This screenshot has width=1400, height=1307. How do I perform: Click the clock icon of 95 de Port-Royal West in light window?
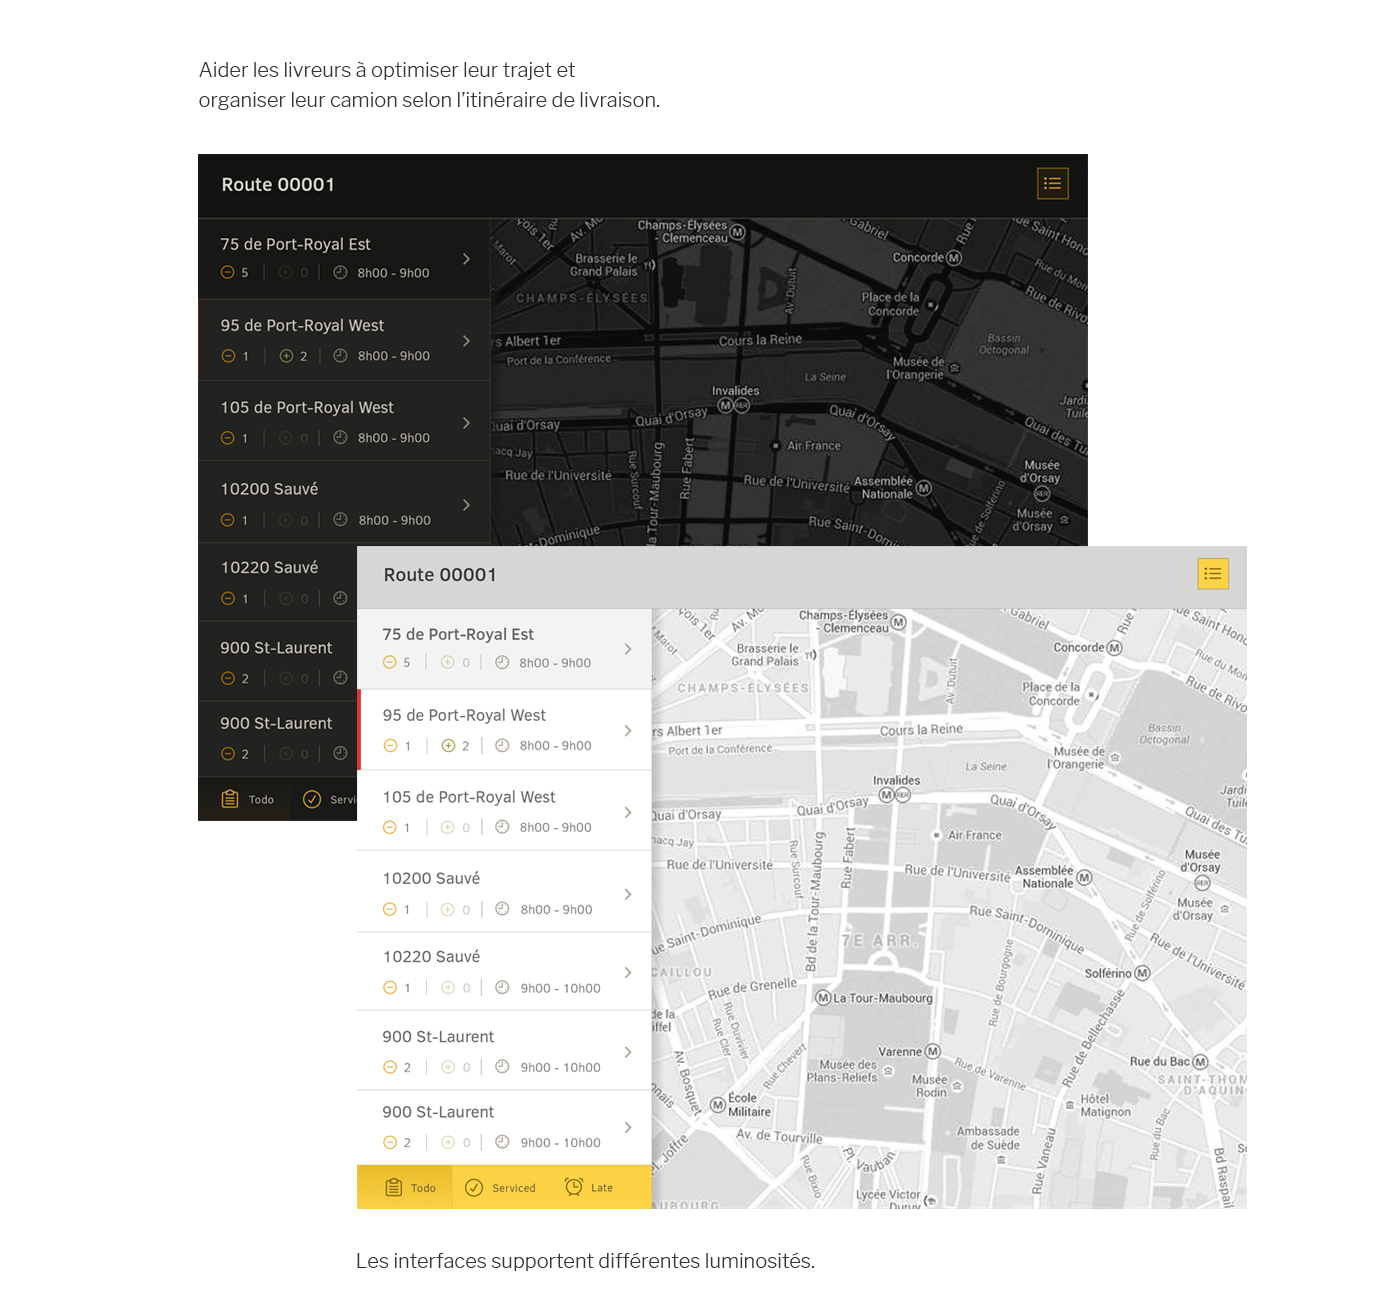pos(502,745)
